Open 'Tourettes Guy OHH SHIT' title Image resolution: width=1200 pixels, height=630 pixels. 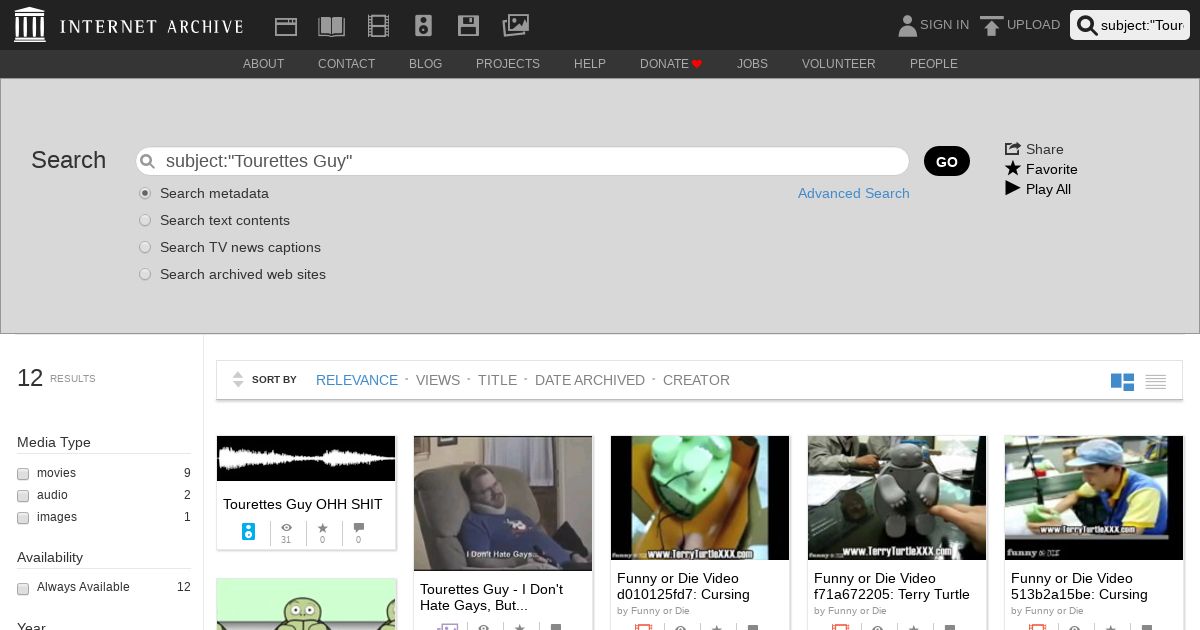coord(303,504)
